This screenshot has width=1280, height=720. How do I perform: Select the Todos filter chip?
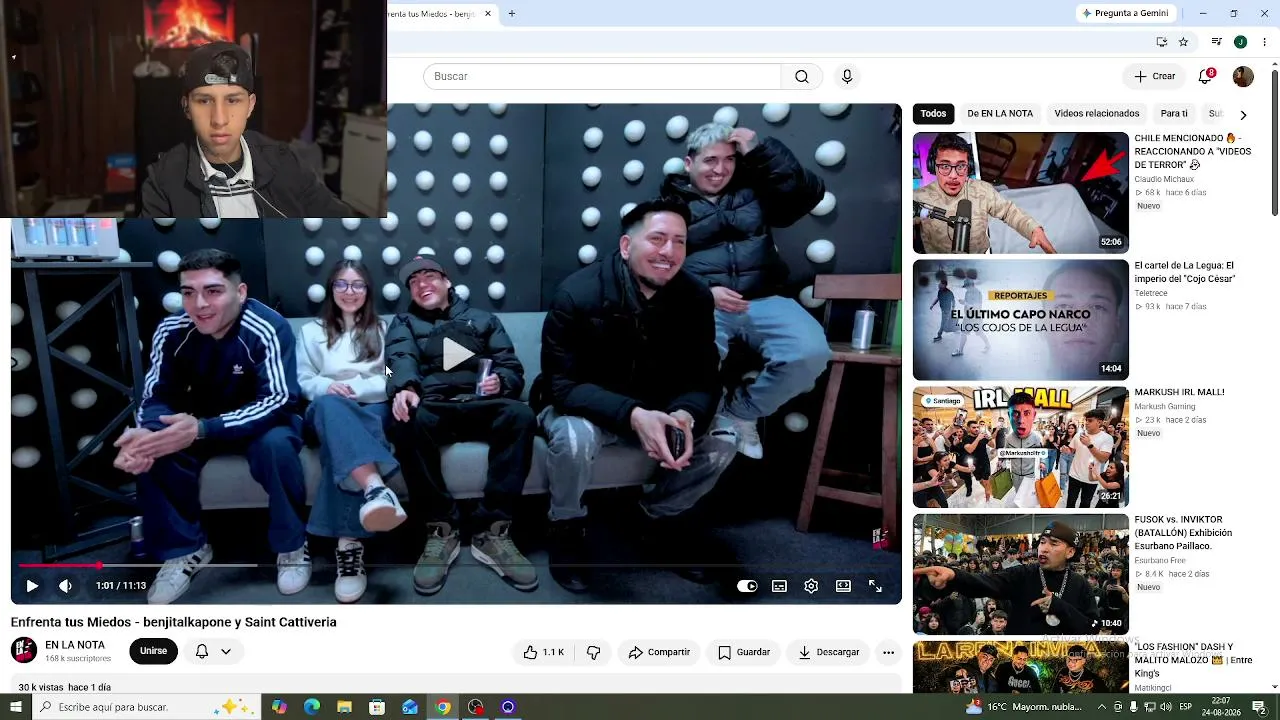[x=933, y=114]
